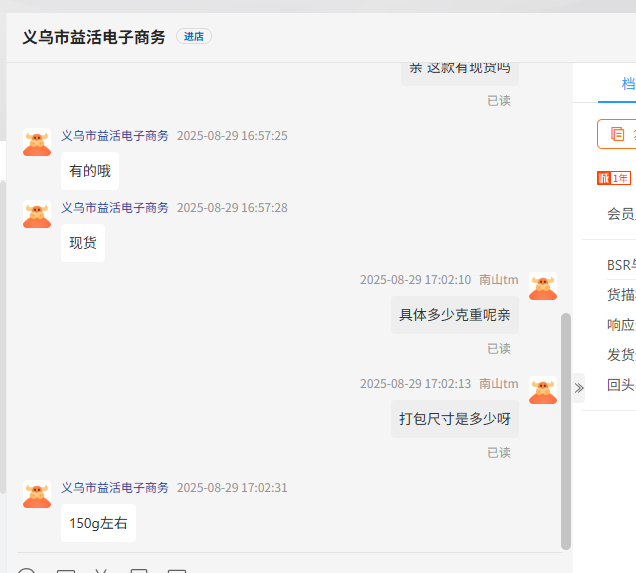
Task: Click 南山tm avatar at 17:02:13 message
Action: click(x=543, y=390)
